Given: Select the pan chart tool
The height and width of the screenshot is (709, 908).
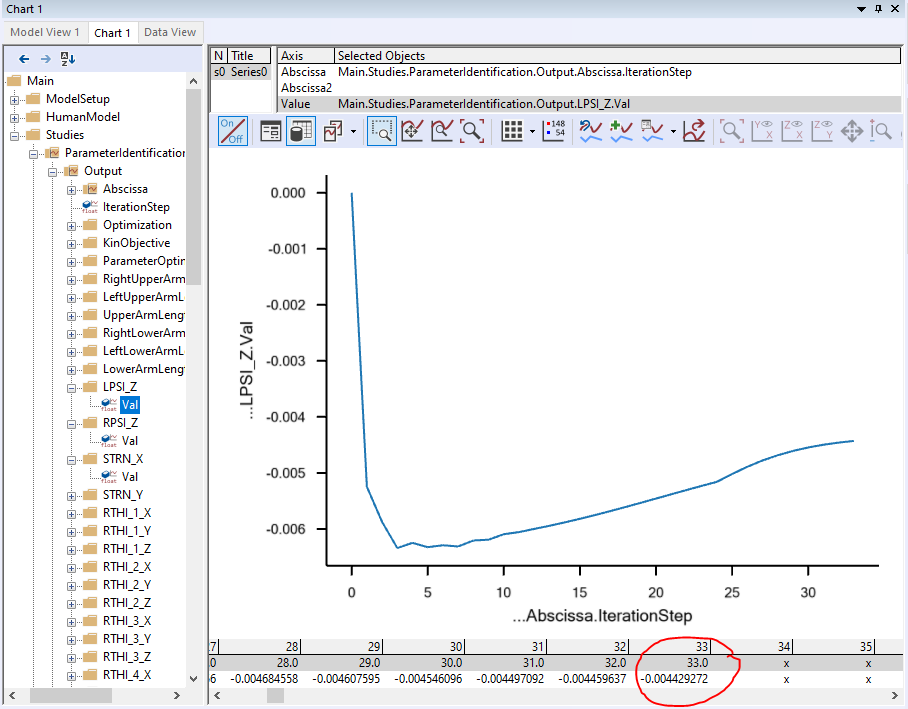Looking at the screenshot, I should (x=413, y=131).
